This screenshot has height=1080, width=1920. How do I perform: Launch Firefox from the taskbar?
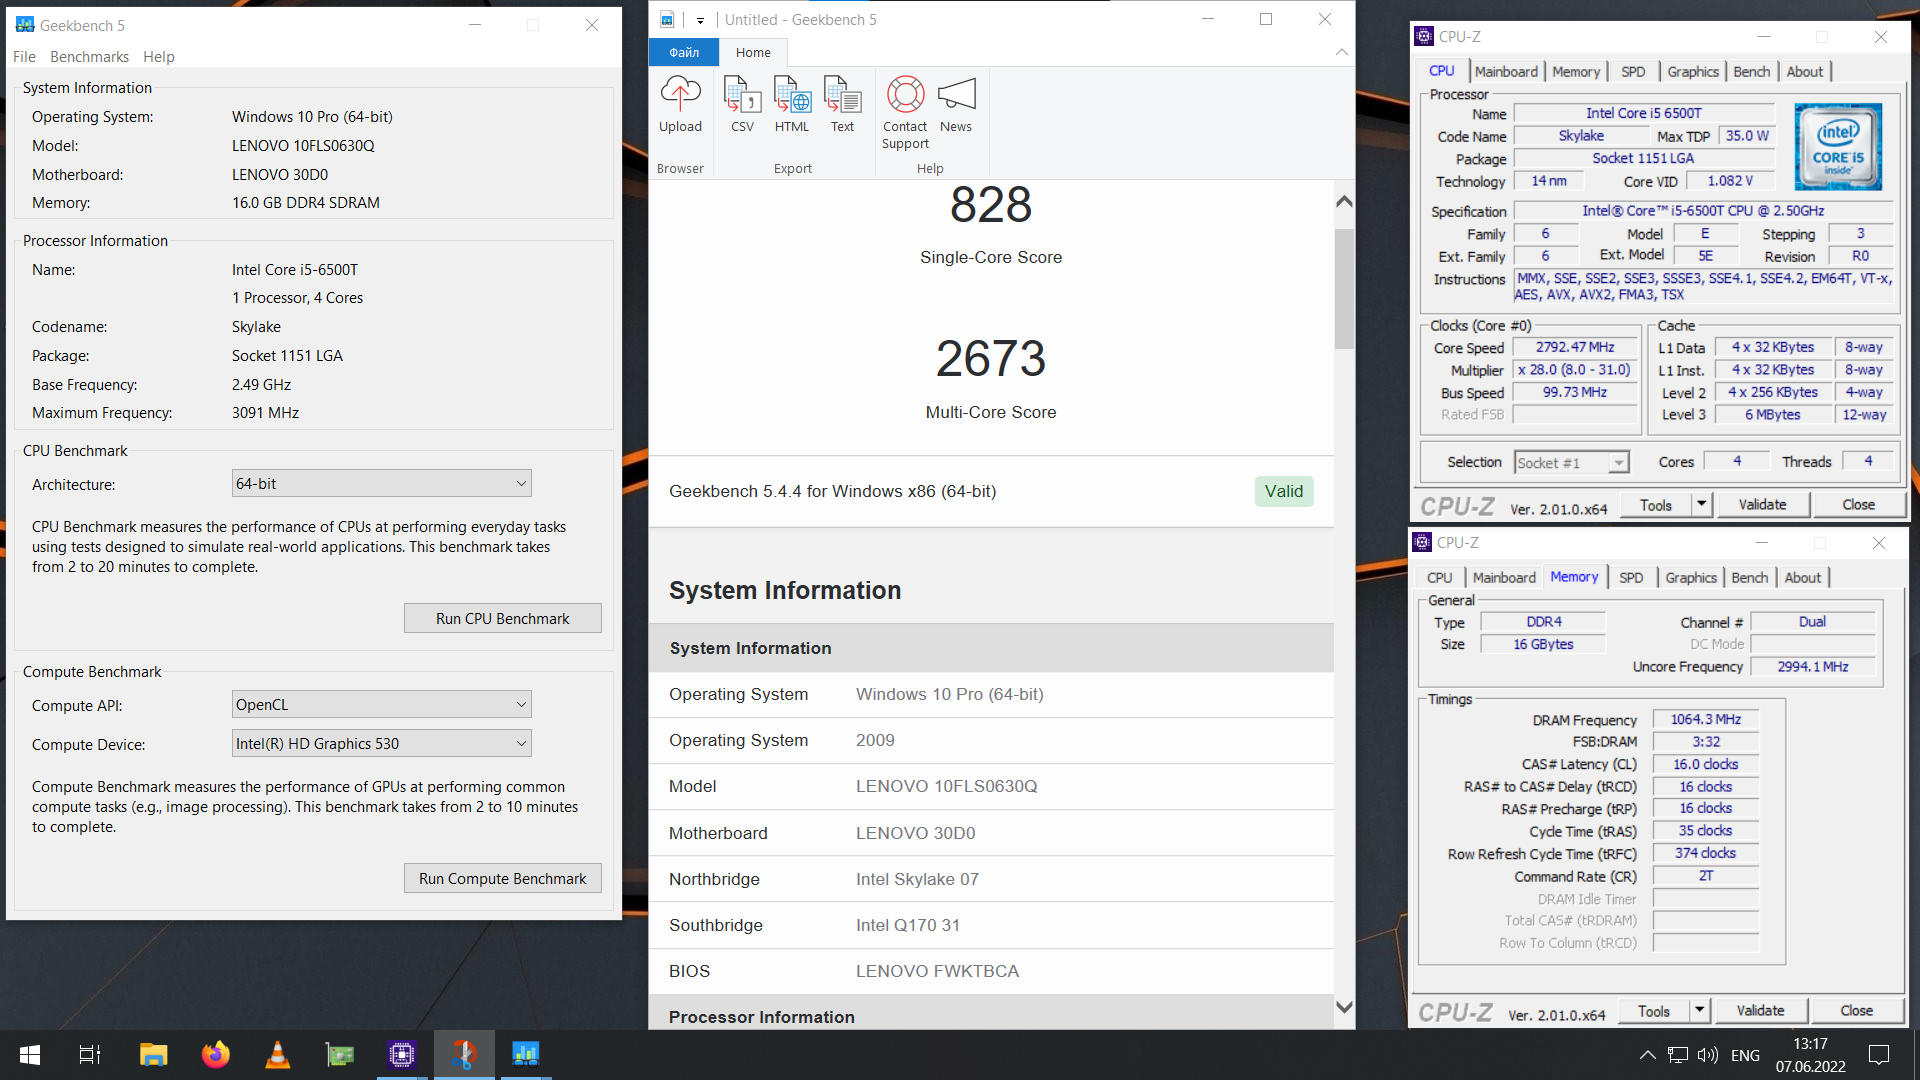215,1055
